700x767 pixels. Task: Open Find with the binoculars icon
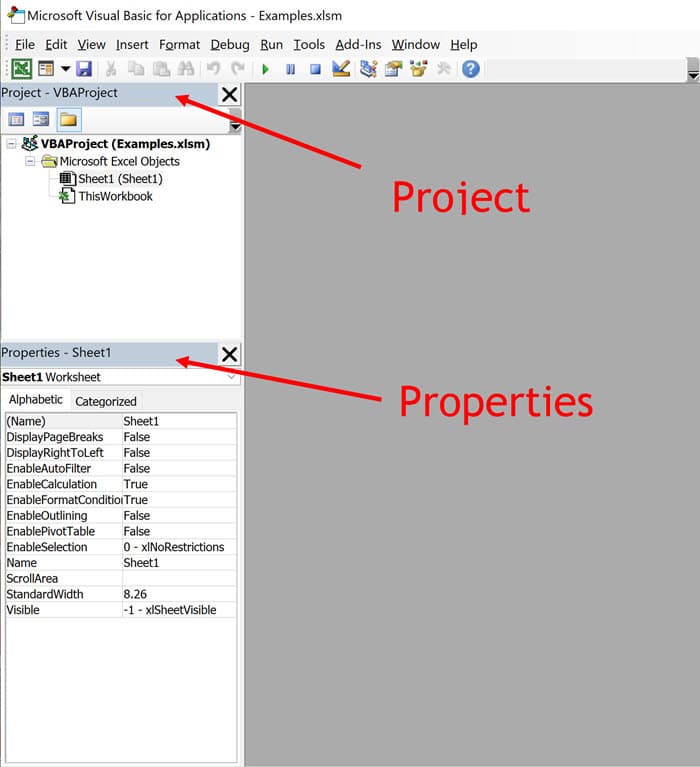click(185, 69)
